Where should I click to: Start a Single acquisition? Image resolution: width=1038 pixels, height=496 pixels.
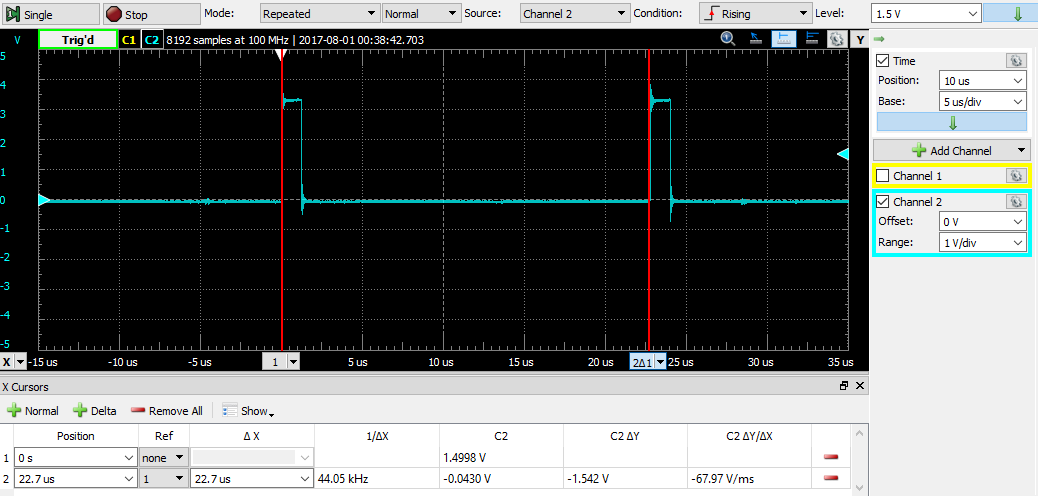(x=51, y=14)
